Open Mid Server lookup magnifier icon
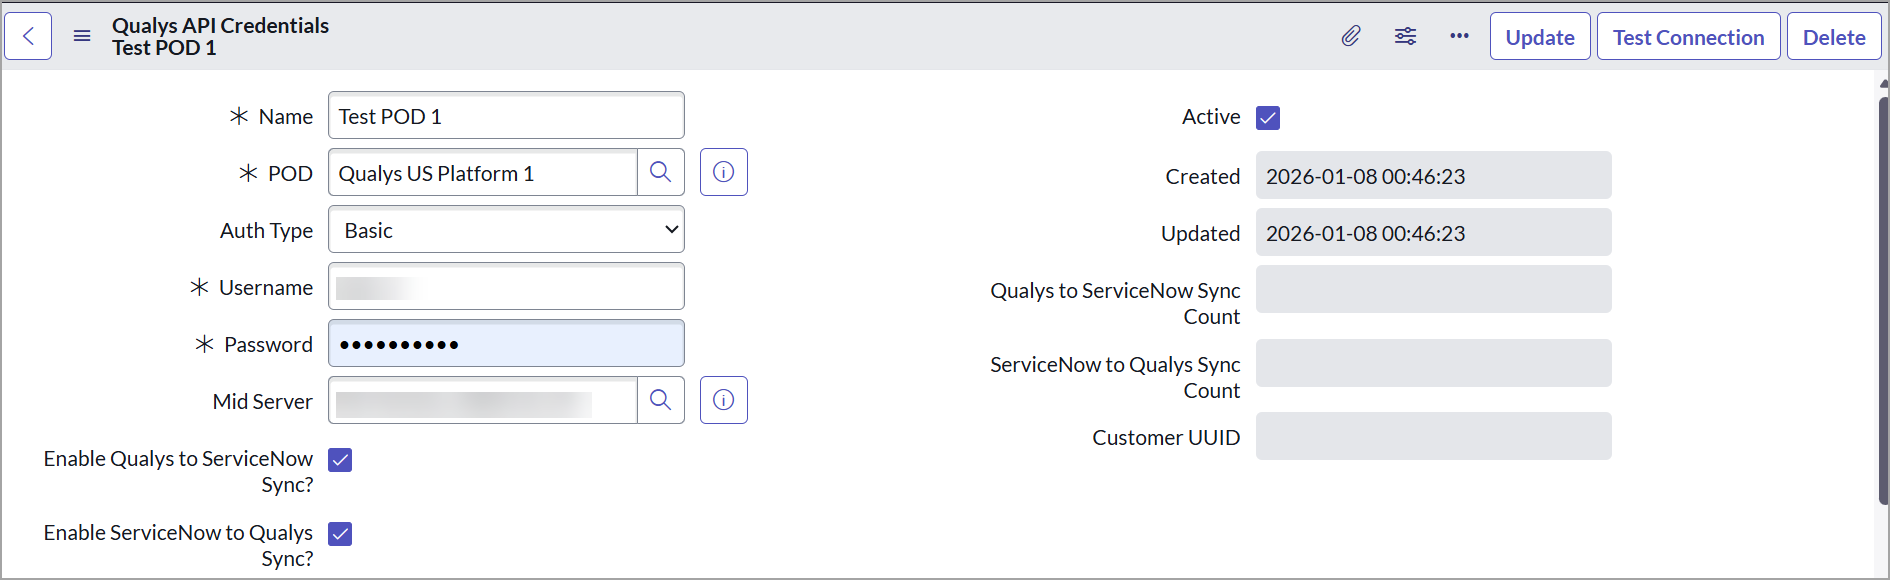The width and height of the screenshot is (1890, 580). pyautogui.click(x=661, y=400)
